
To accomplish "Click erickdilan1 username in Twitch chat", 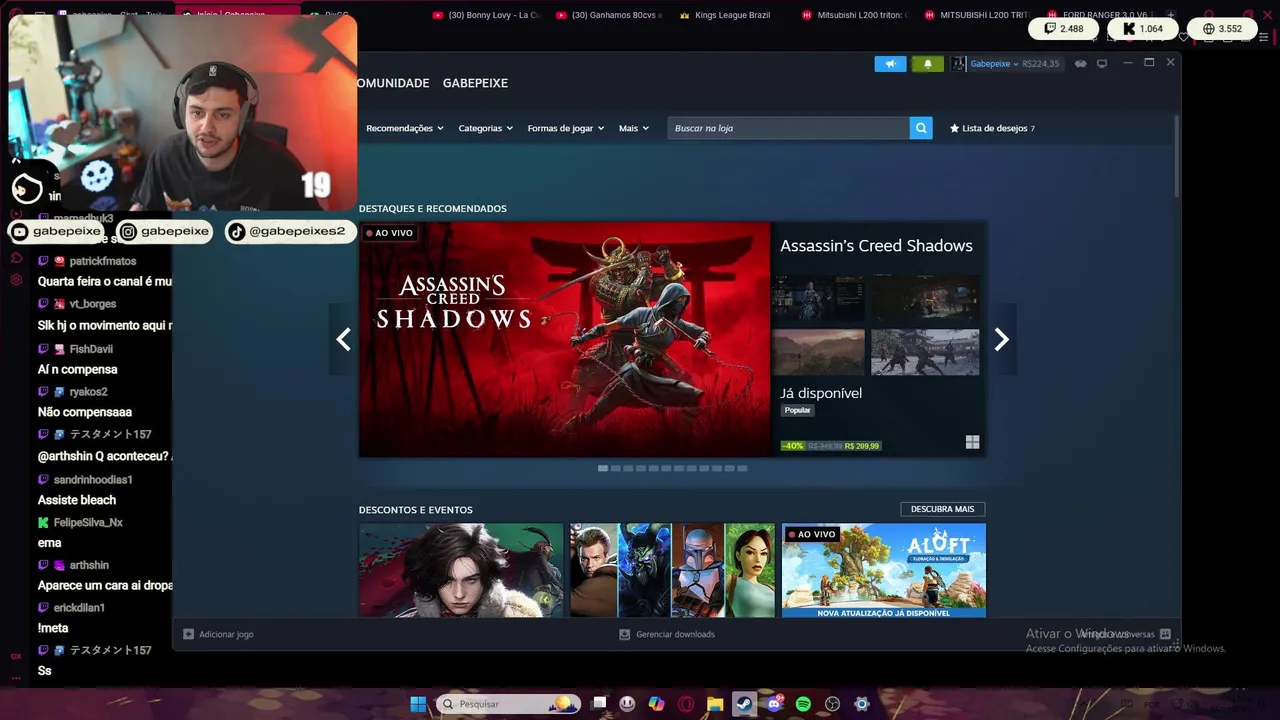I will pos(79,608).
